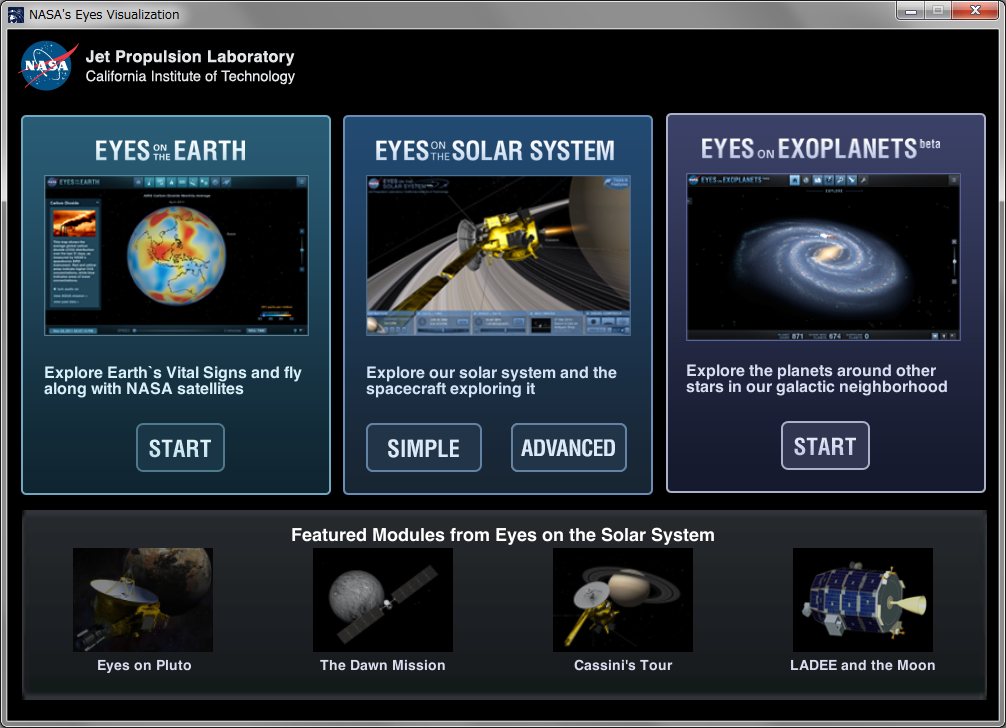Choose the LADEE and the Moon module
Image resolution: width=1006 pixels, height=728 pixels.
pyautogui.click(x=862, y=599)
